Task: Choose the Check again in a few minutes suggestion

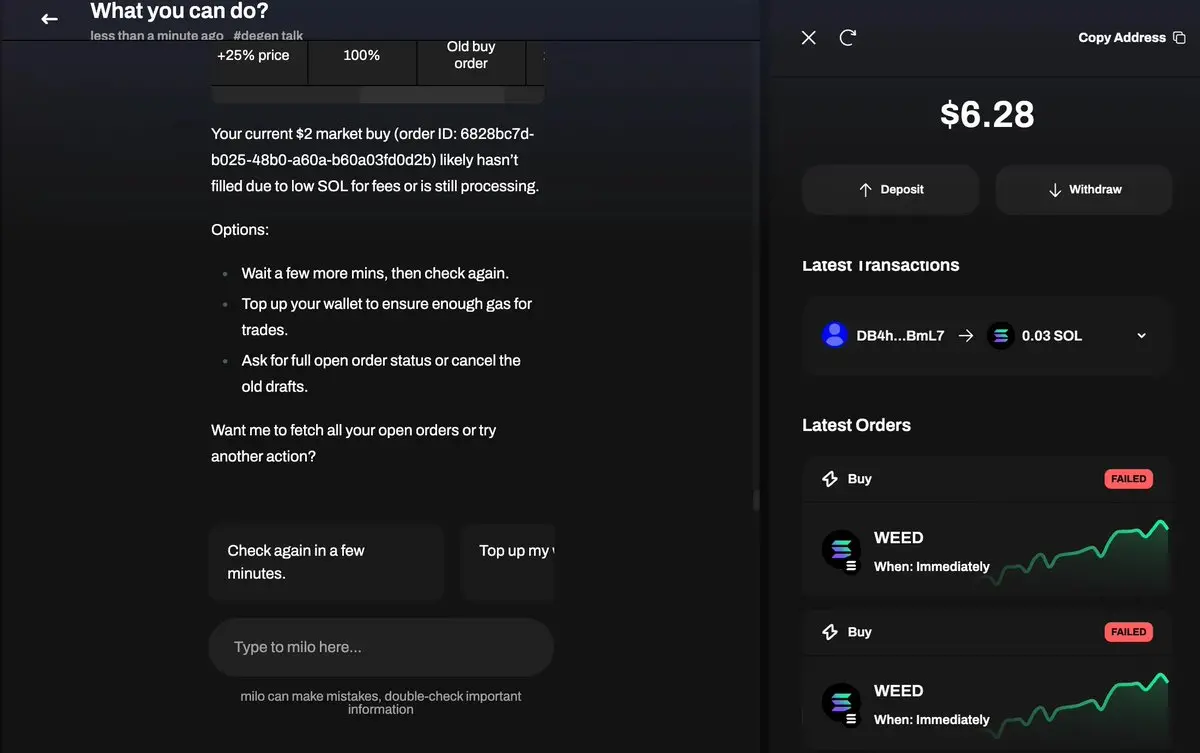Action: coord(326,561)
